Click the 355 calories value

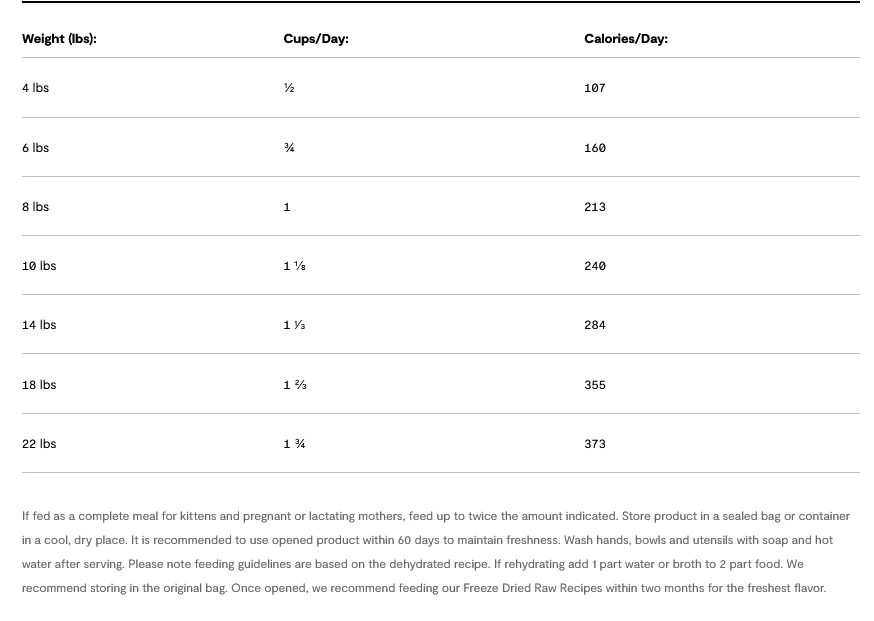(595, 385)
